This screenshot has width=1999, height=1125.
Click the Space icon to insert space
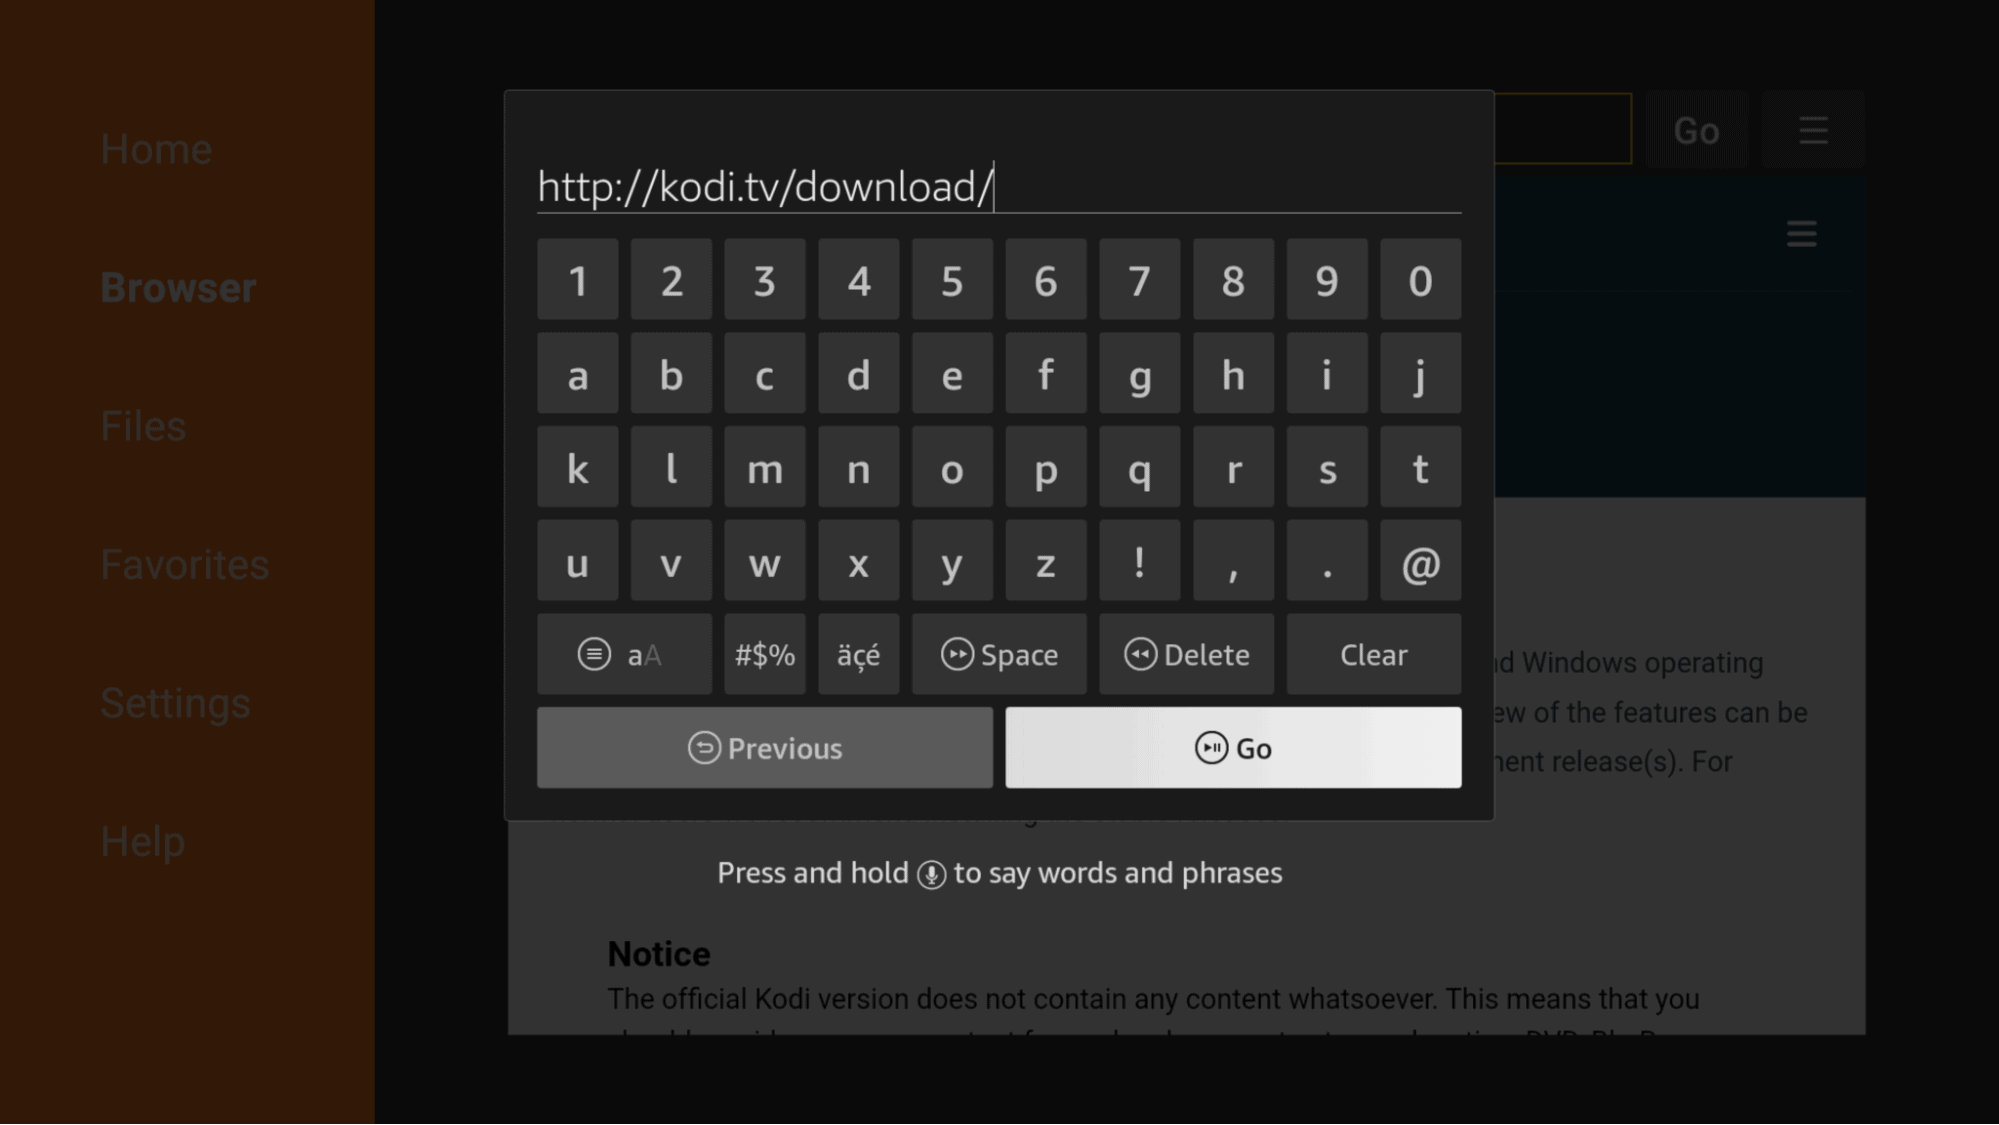[998, 654]
